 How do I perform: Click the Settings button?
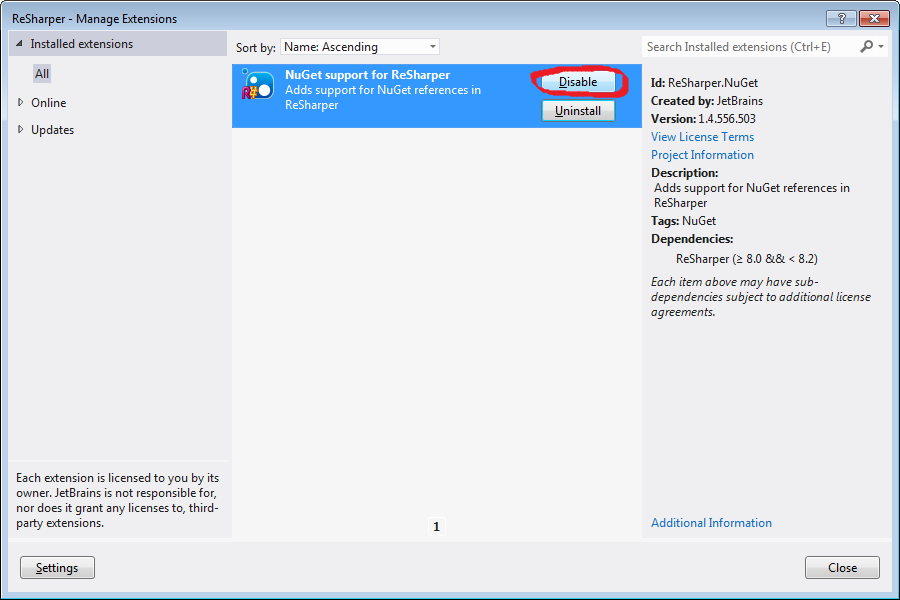tap(57, 567)
